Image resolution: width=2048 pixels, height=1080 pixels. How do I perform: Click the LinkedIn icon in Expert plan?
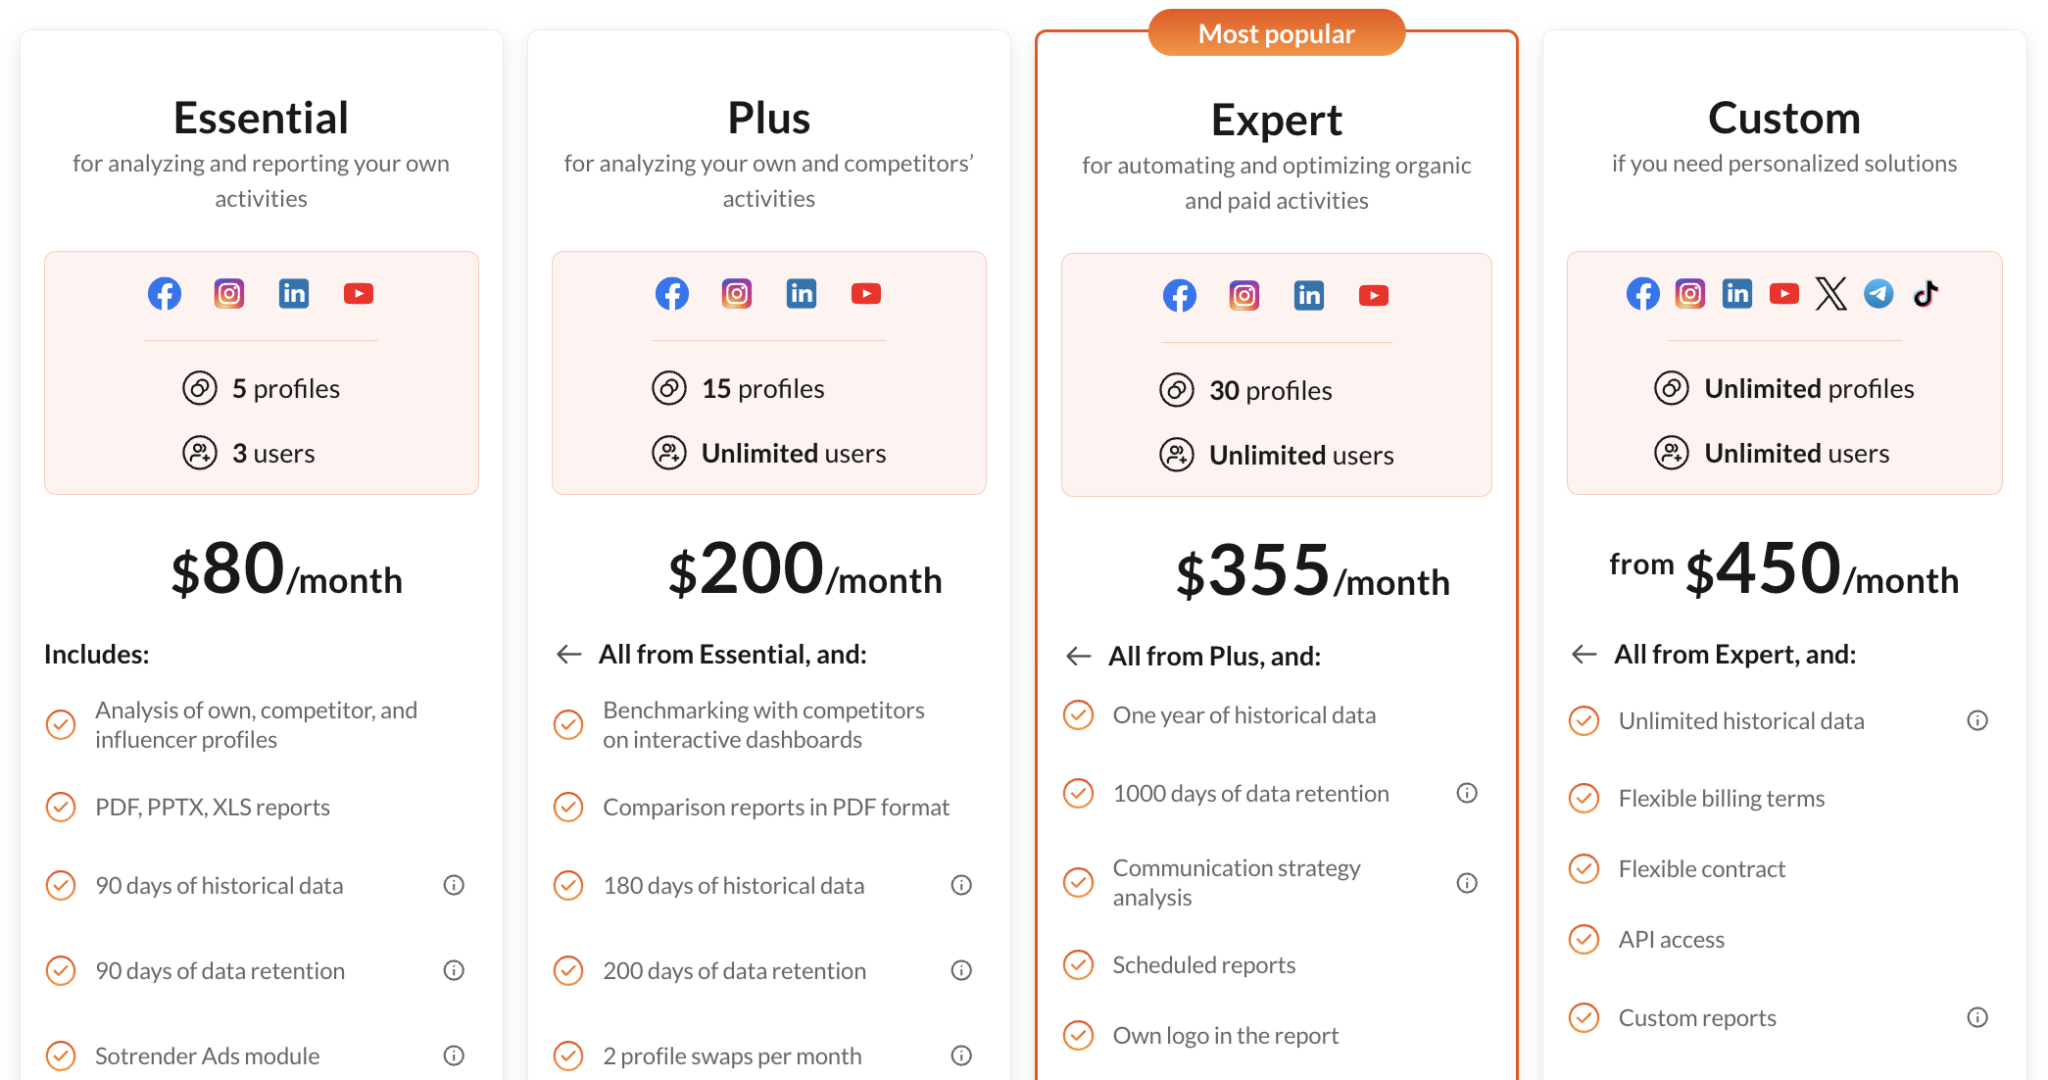[x=1308, y=295]
